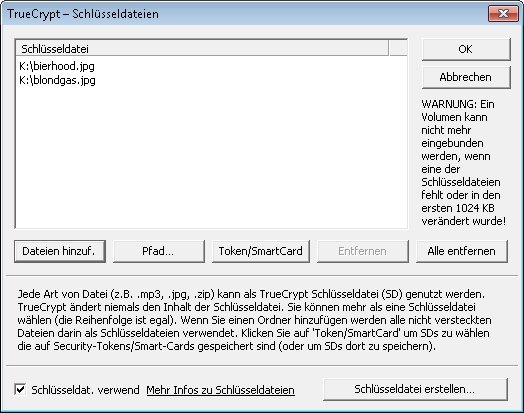This screenshot has width=524, height=413.
Task: Close the TrueCrypt Schlüsseldateien dialog
Action: (x=503, y=13)
